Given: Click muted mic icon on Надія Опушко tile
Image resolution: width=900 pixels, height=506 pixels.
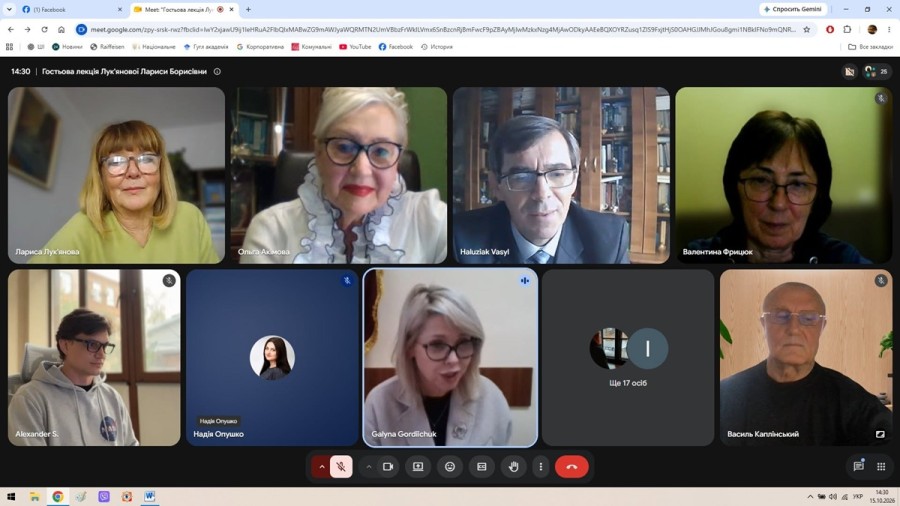Looking at the screenshot, I should (x=347, y=281).
